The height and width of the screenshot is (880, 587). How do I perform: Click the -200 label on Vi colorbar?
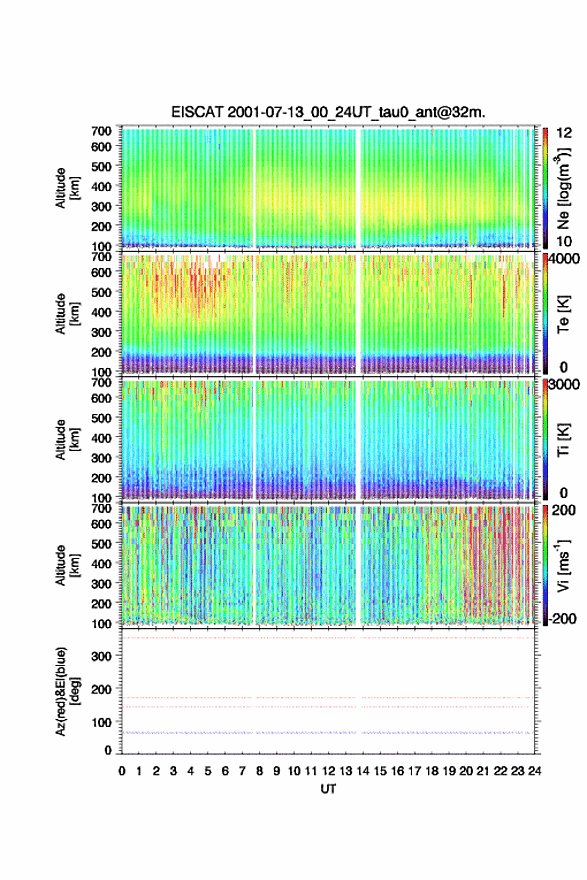click(x=560, y=618)
